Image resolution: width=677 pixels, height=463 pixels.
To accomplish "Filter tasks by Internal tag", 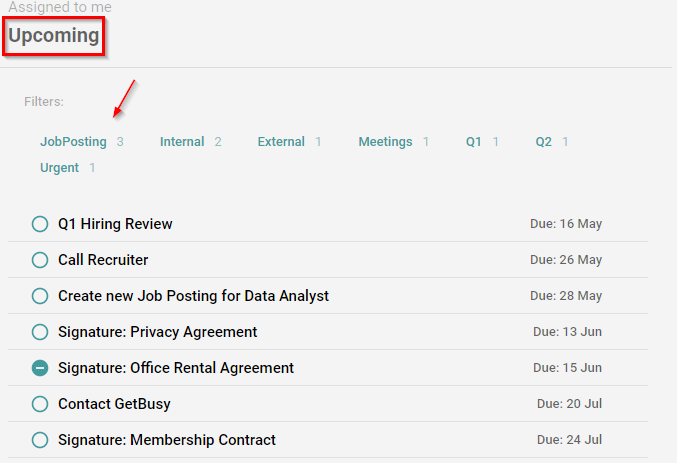I will pyautogui.click(x=182, y=142).
